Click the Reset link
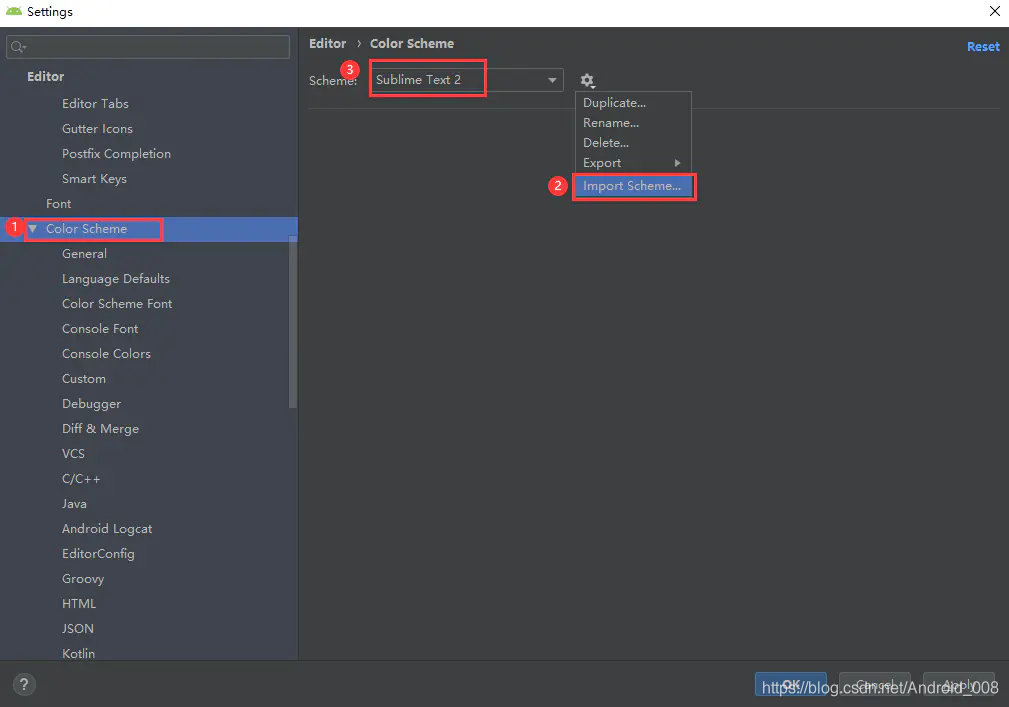This screenshot has width=1009, height=707. click(x=983, y=46)
